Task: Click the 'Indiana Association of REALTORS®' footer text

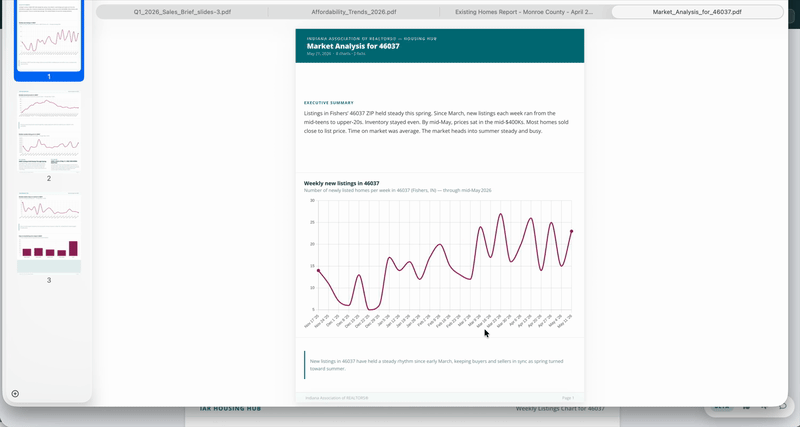Action: tap(337, 398)
